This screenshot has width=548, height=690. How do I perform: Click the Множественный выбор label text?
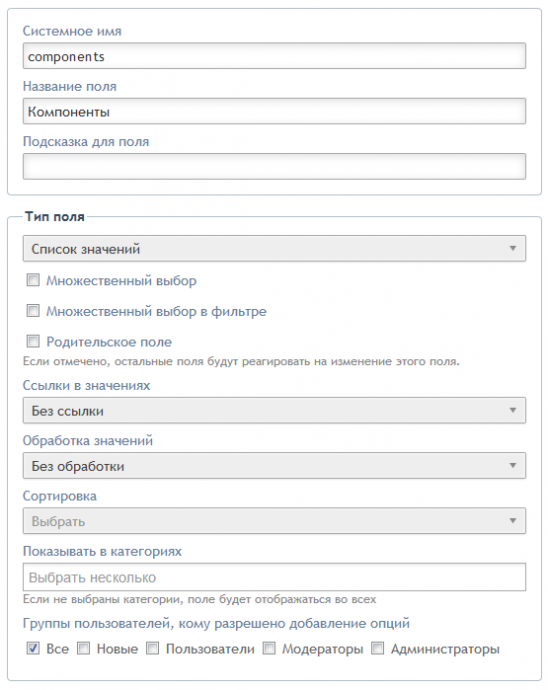121,281
